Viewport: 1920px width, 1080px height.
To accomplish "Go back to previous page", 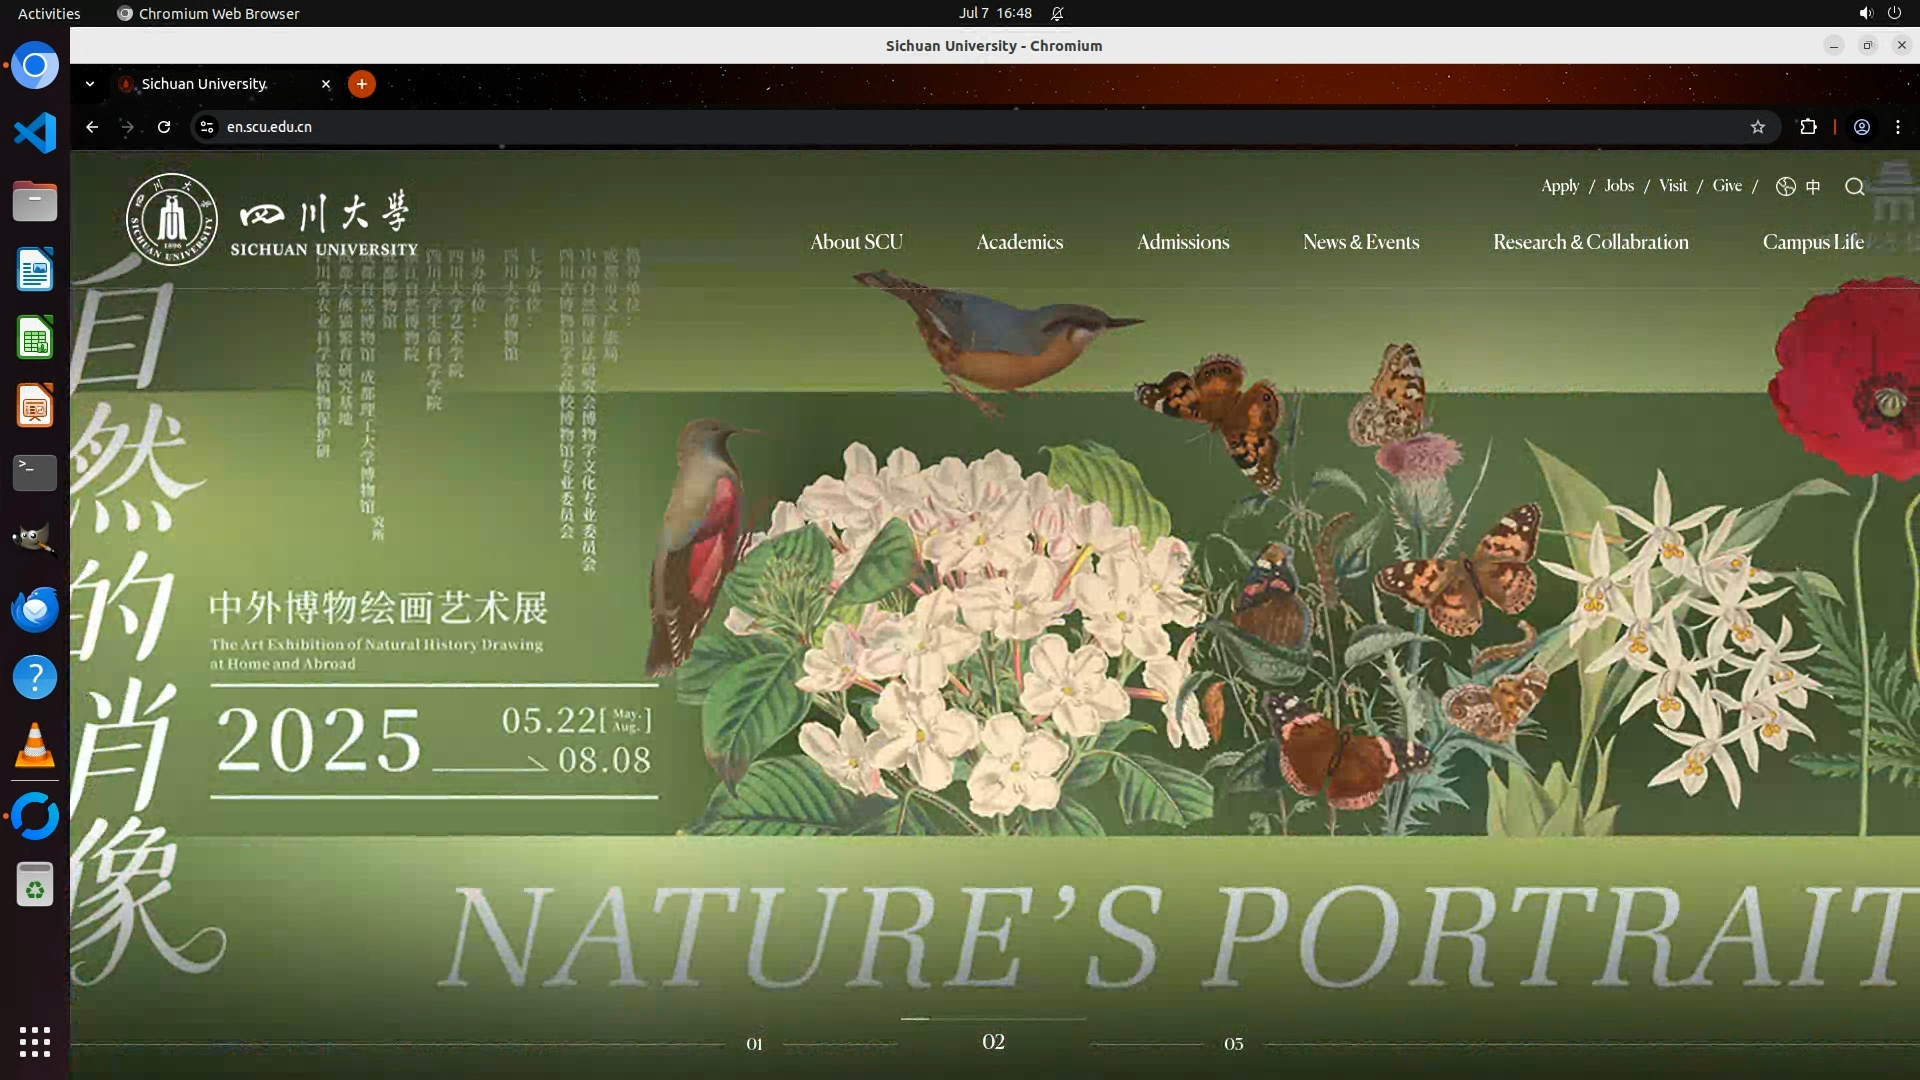I will [x=92, y=127].
